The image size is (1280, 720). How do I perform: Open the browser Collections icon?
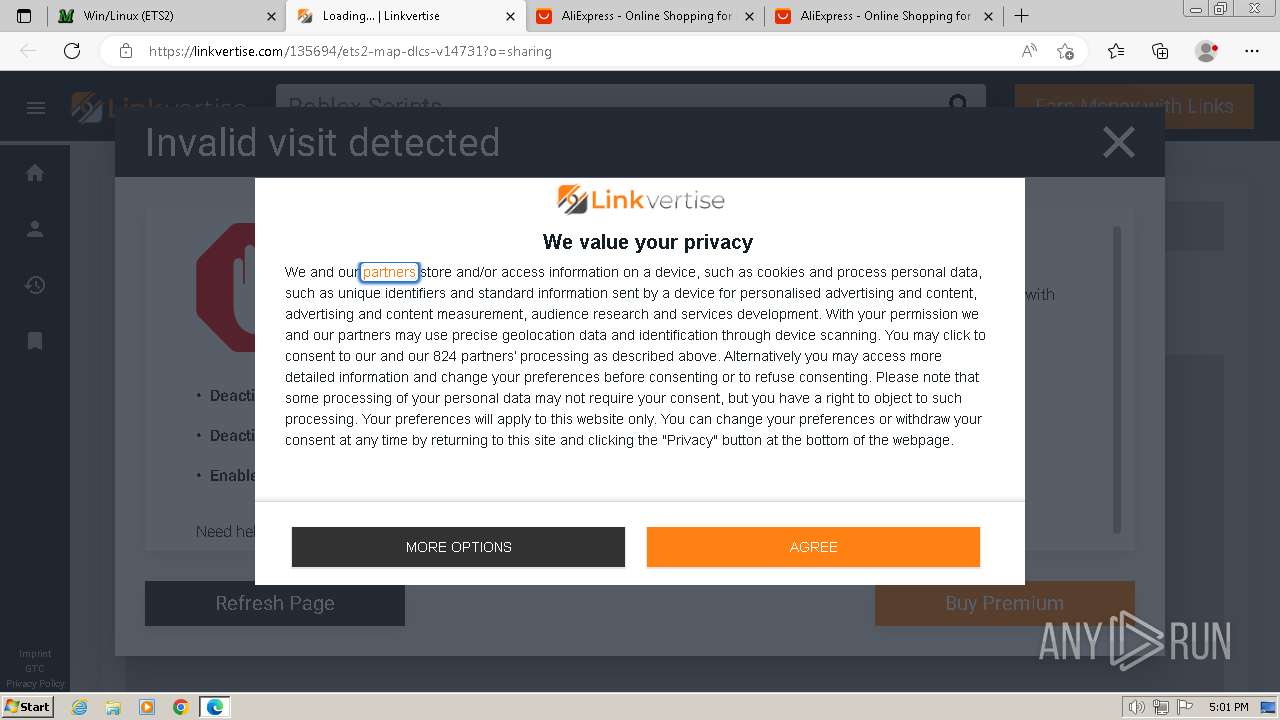tap(1160, 51)
